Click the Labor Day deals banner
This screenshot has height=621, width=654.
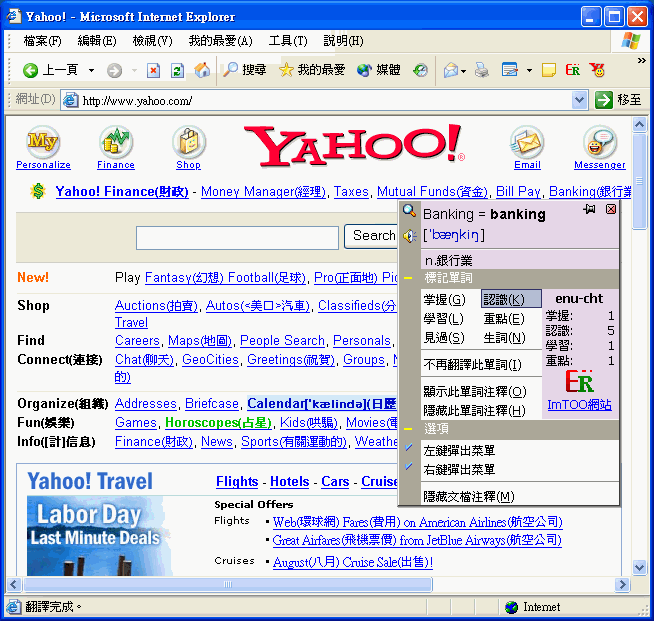click(100, 536)
